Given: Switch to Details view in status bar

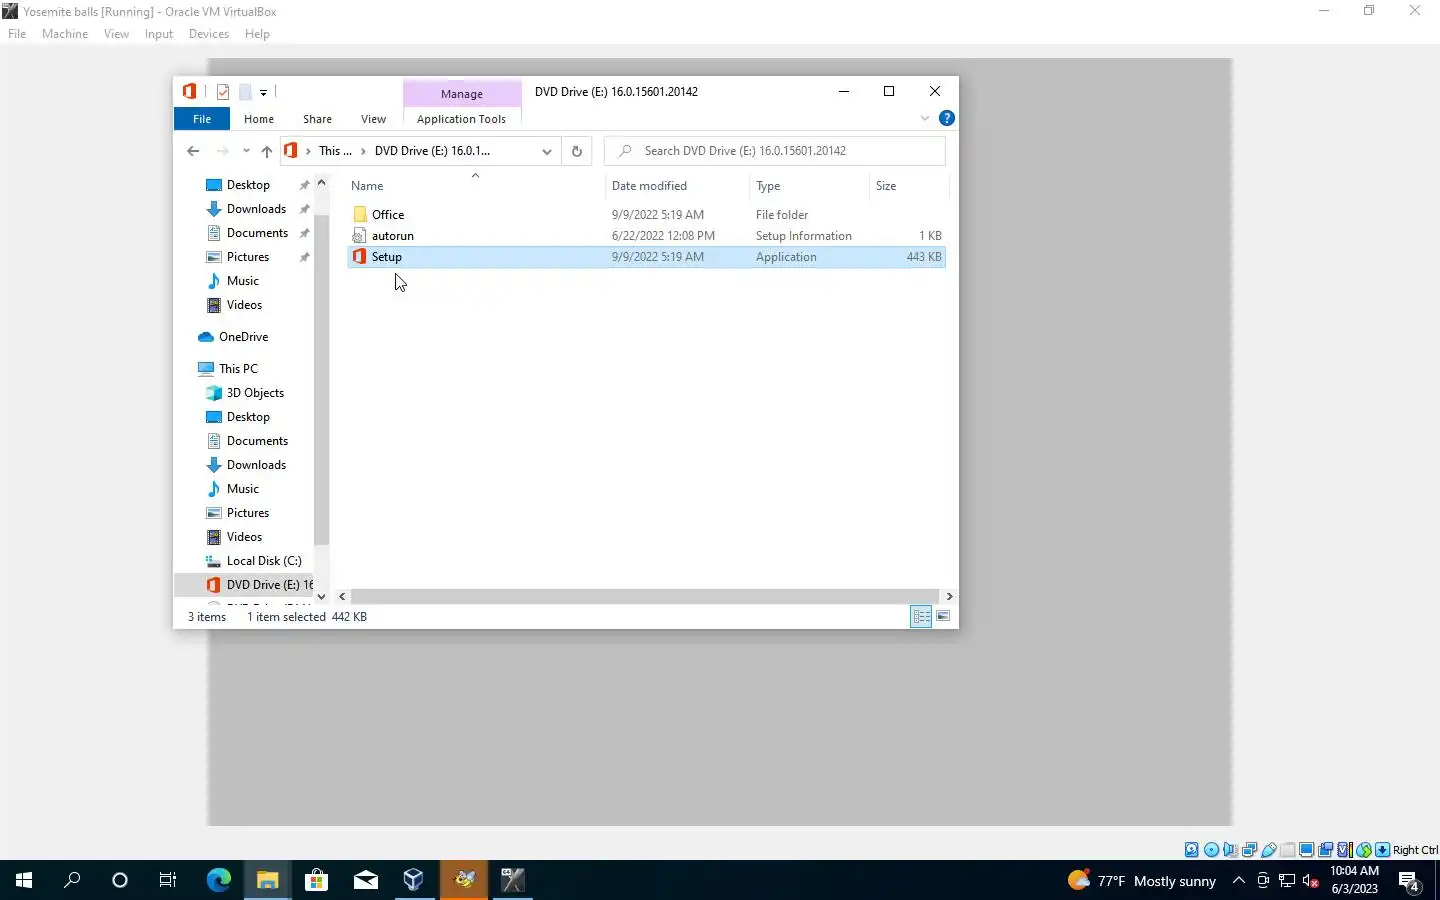Looking at the screenshot, I should click(x=921, y=616).
